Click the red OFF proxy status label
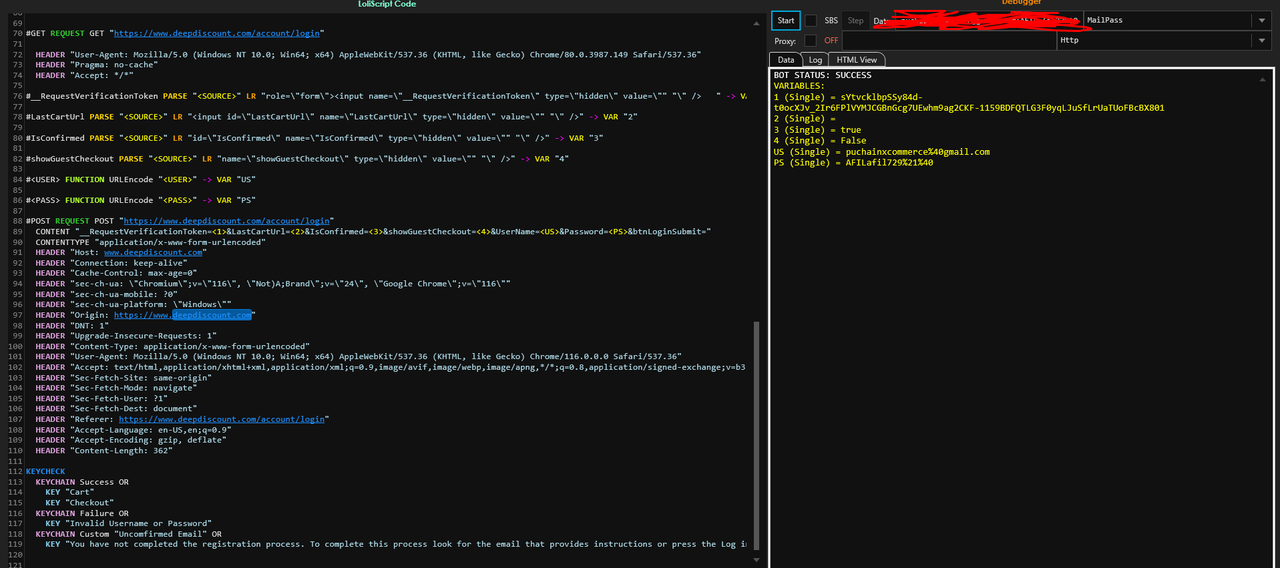This screenshot has width=1280, height=568. coord(831,41)
